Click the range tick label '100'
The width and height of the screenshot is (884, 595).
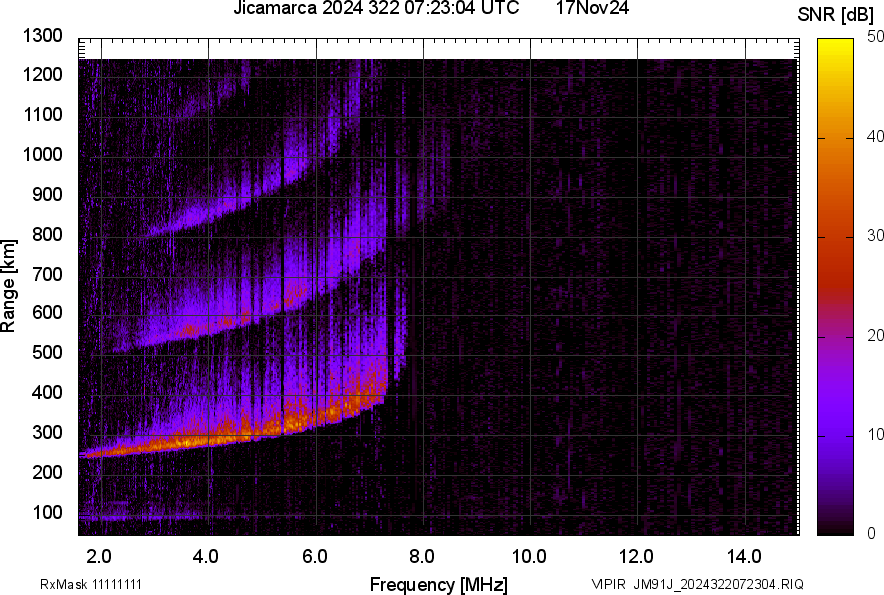pyautogui.click(x=47, y=512)
